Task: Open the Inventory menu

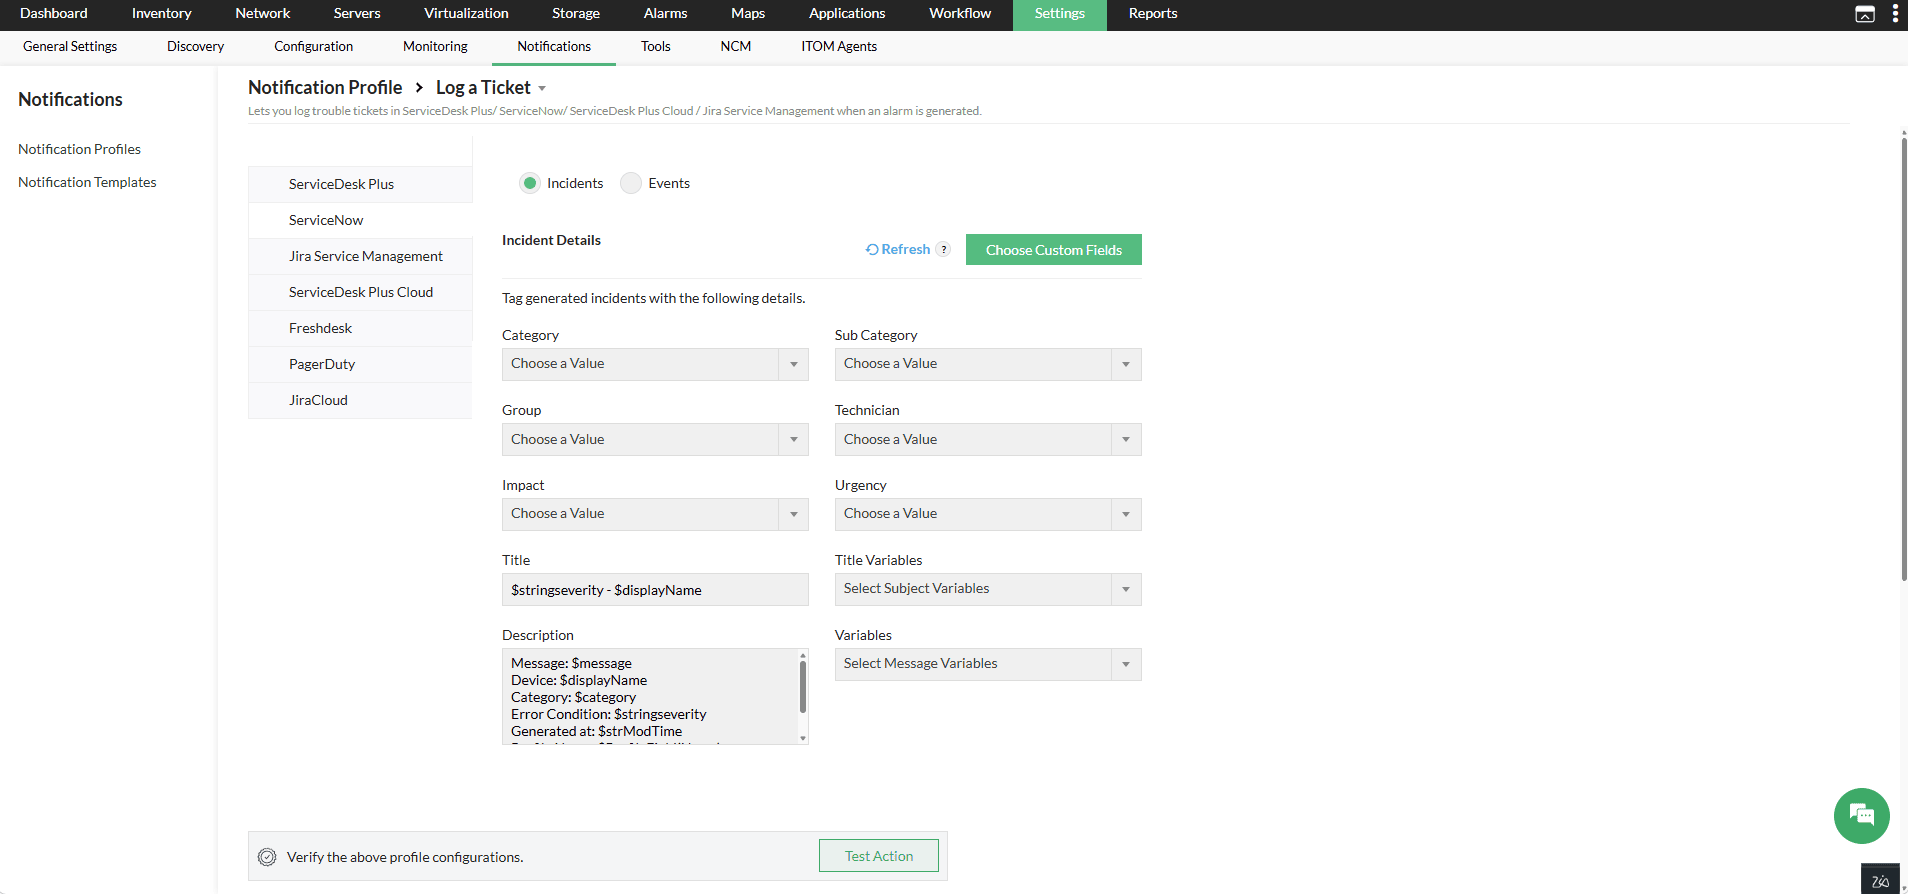Action: click(x=161, y=14)
